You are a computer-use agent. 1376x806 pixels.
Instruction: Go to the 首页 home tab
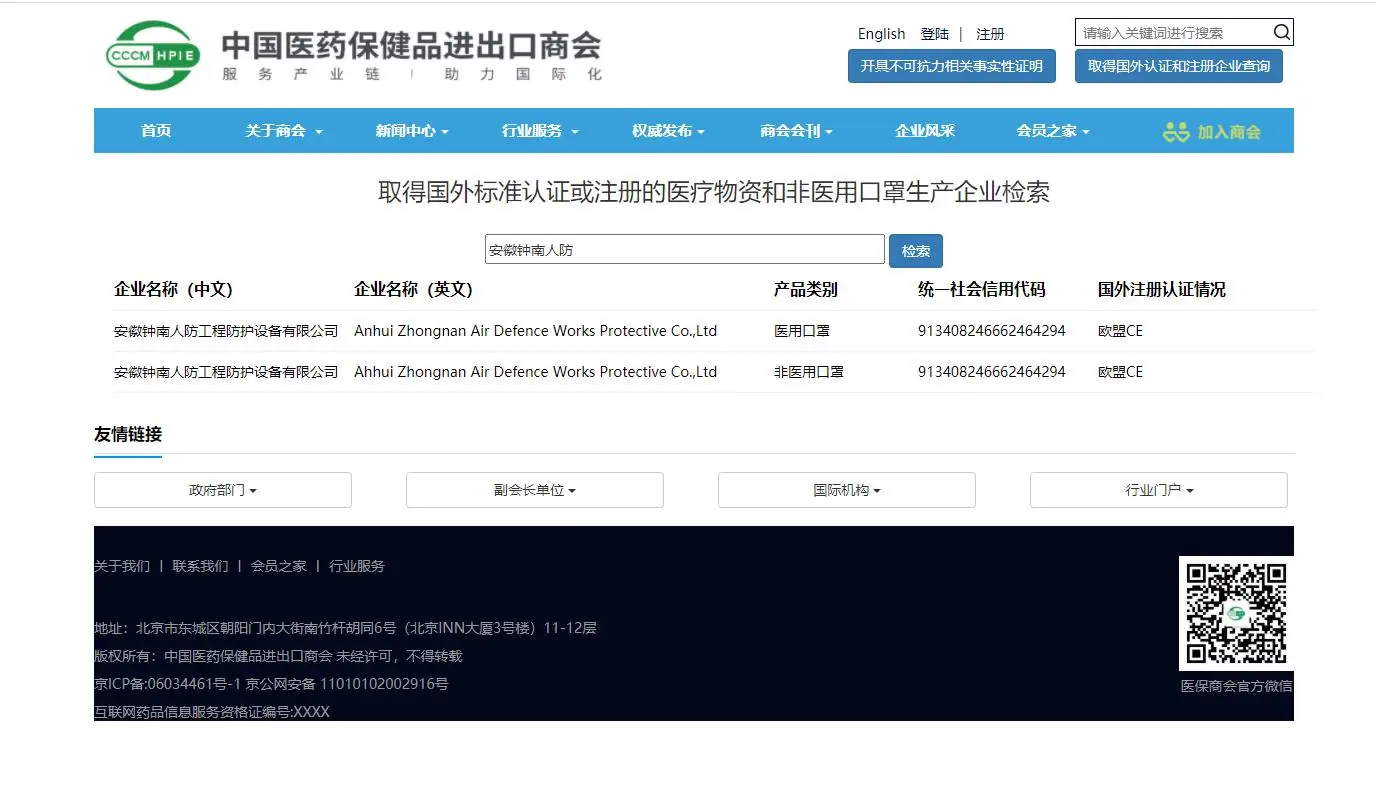coord(156,131)
